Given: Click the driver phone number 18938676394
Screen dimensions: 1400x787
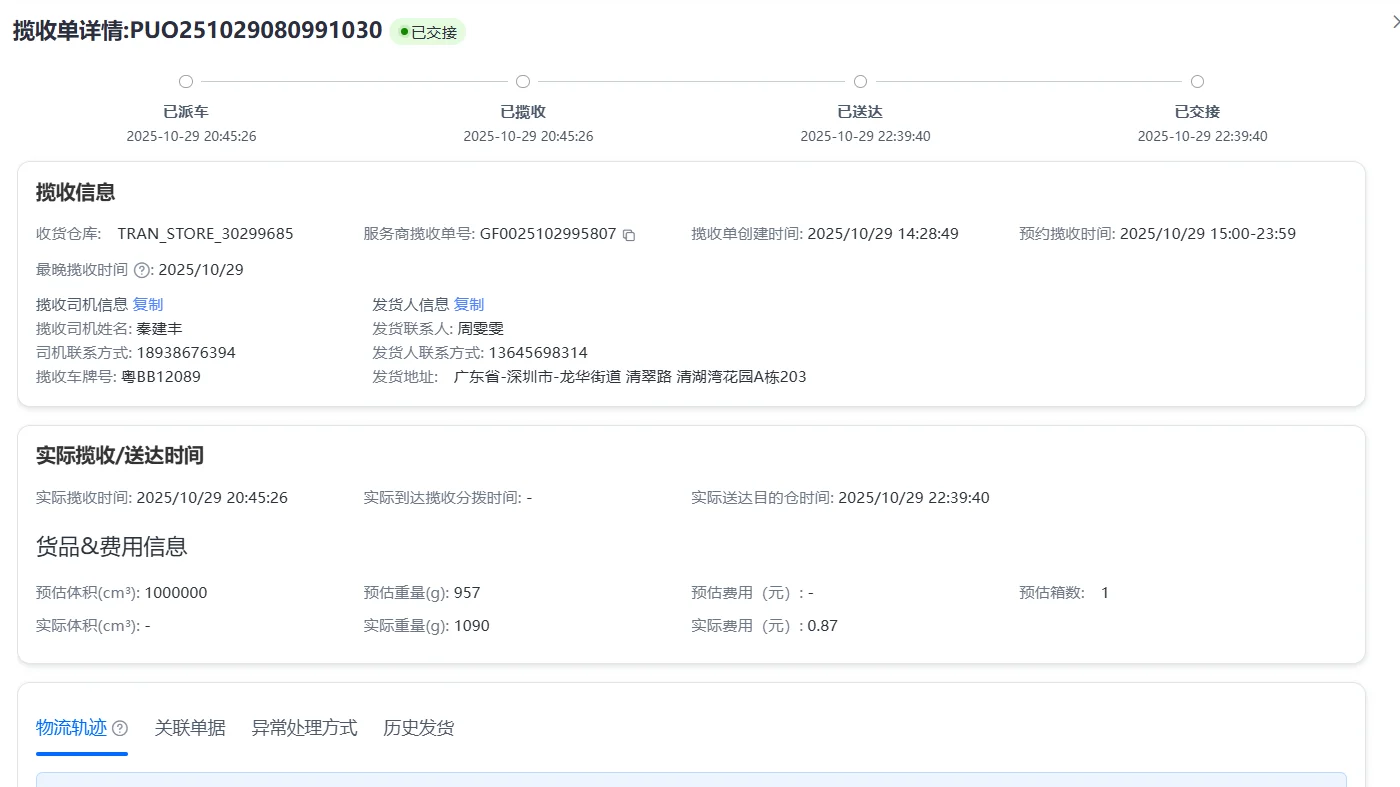Looking at the screenshot, I should click(x=186, y=353).
